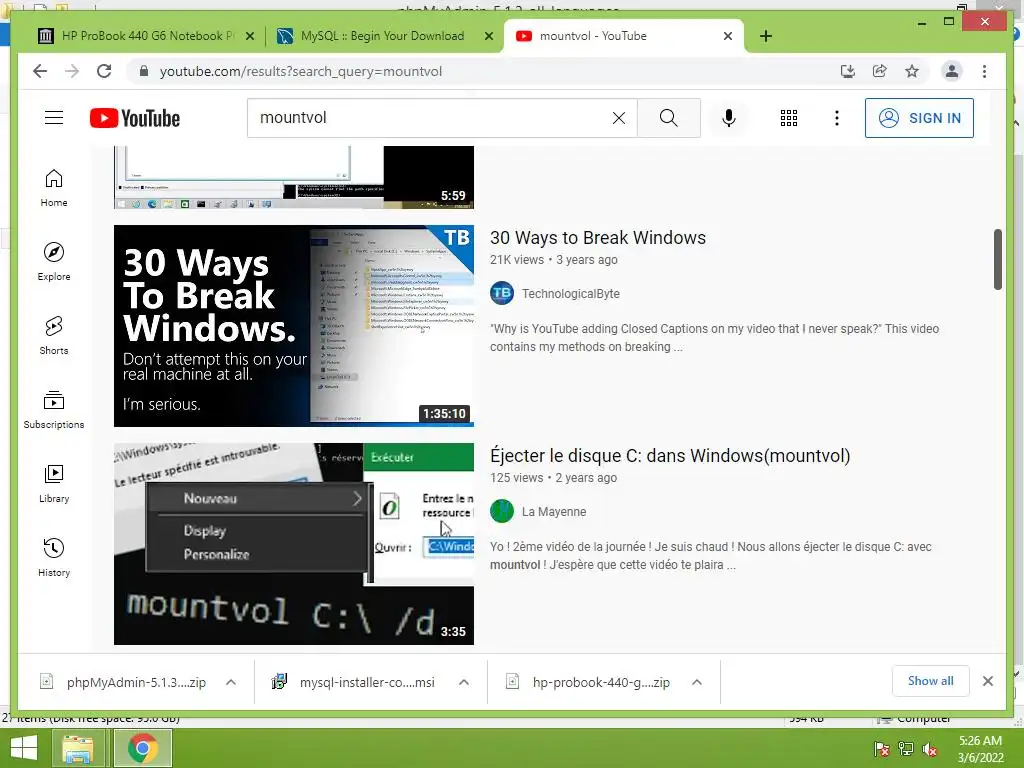Go back with Chrome back arrow
1024x768 pixels.
40,71
